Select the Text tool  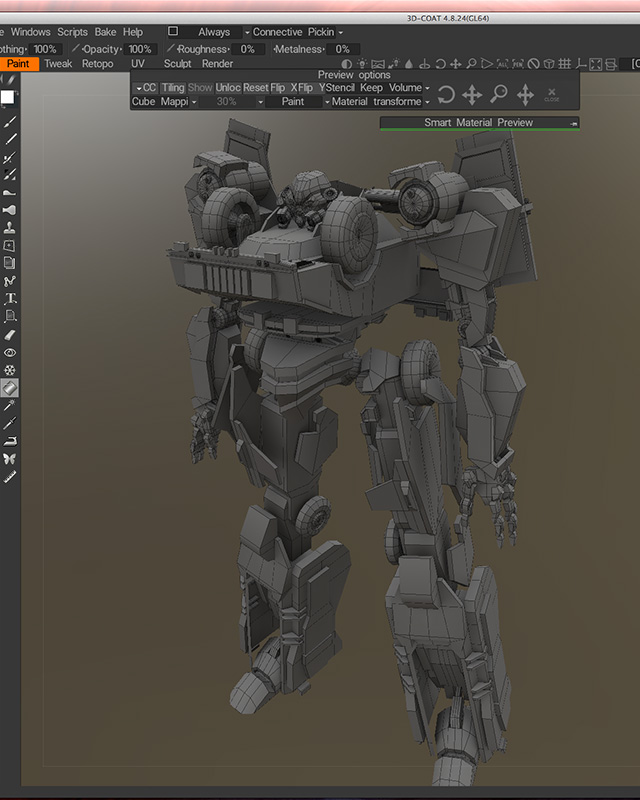[10, 298]
